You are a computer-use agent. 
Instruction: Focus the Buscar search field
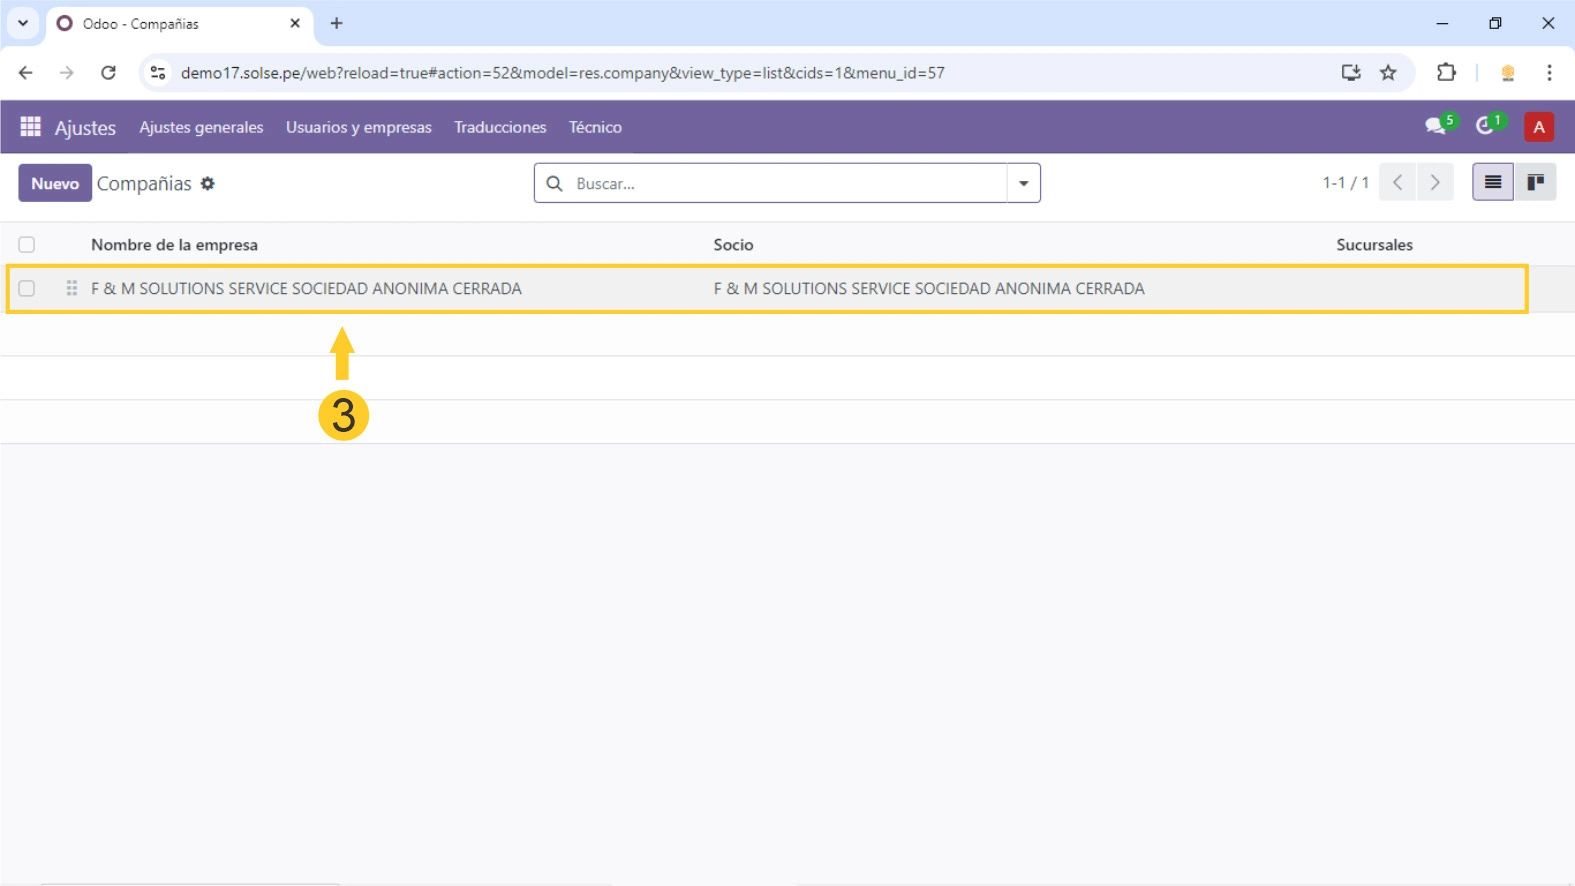pos(785,184)
